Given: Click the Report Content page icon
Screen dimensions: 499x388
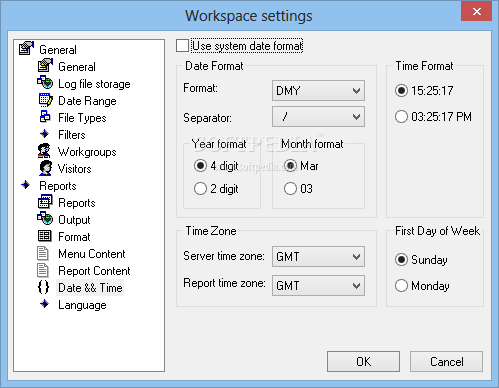Looking at the screenshot, I should pos(43,270).
